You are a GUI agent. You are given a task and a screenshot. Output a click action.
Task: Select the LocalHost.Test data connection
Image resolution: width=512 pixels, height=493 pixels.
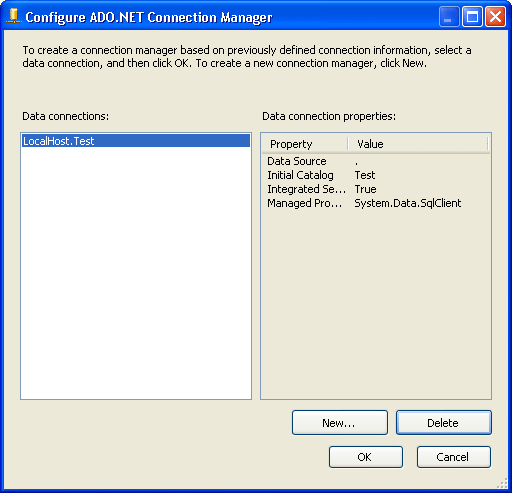point(136,141)
